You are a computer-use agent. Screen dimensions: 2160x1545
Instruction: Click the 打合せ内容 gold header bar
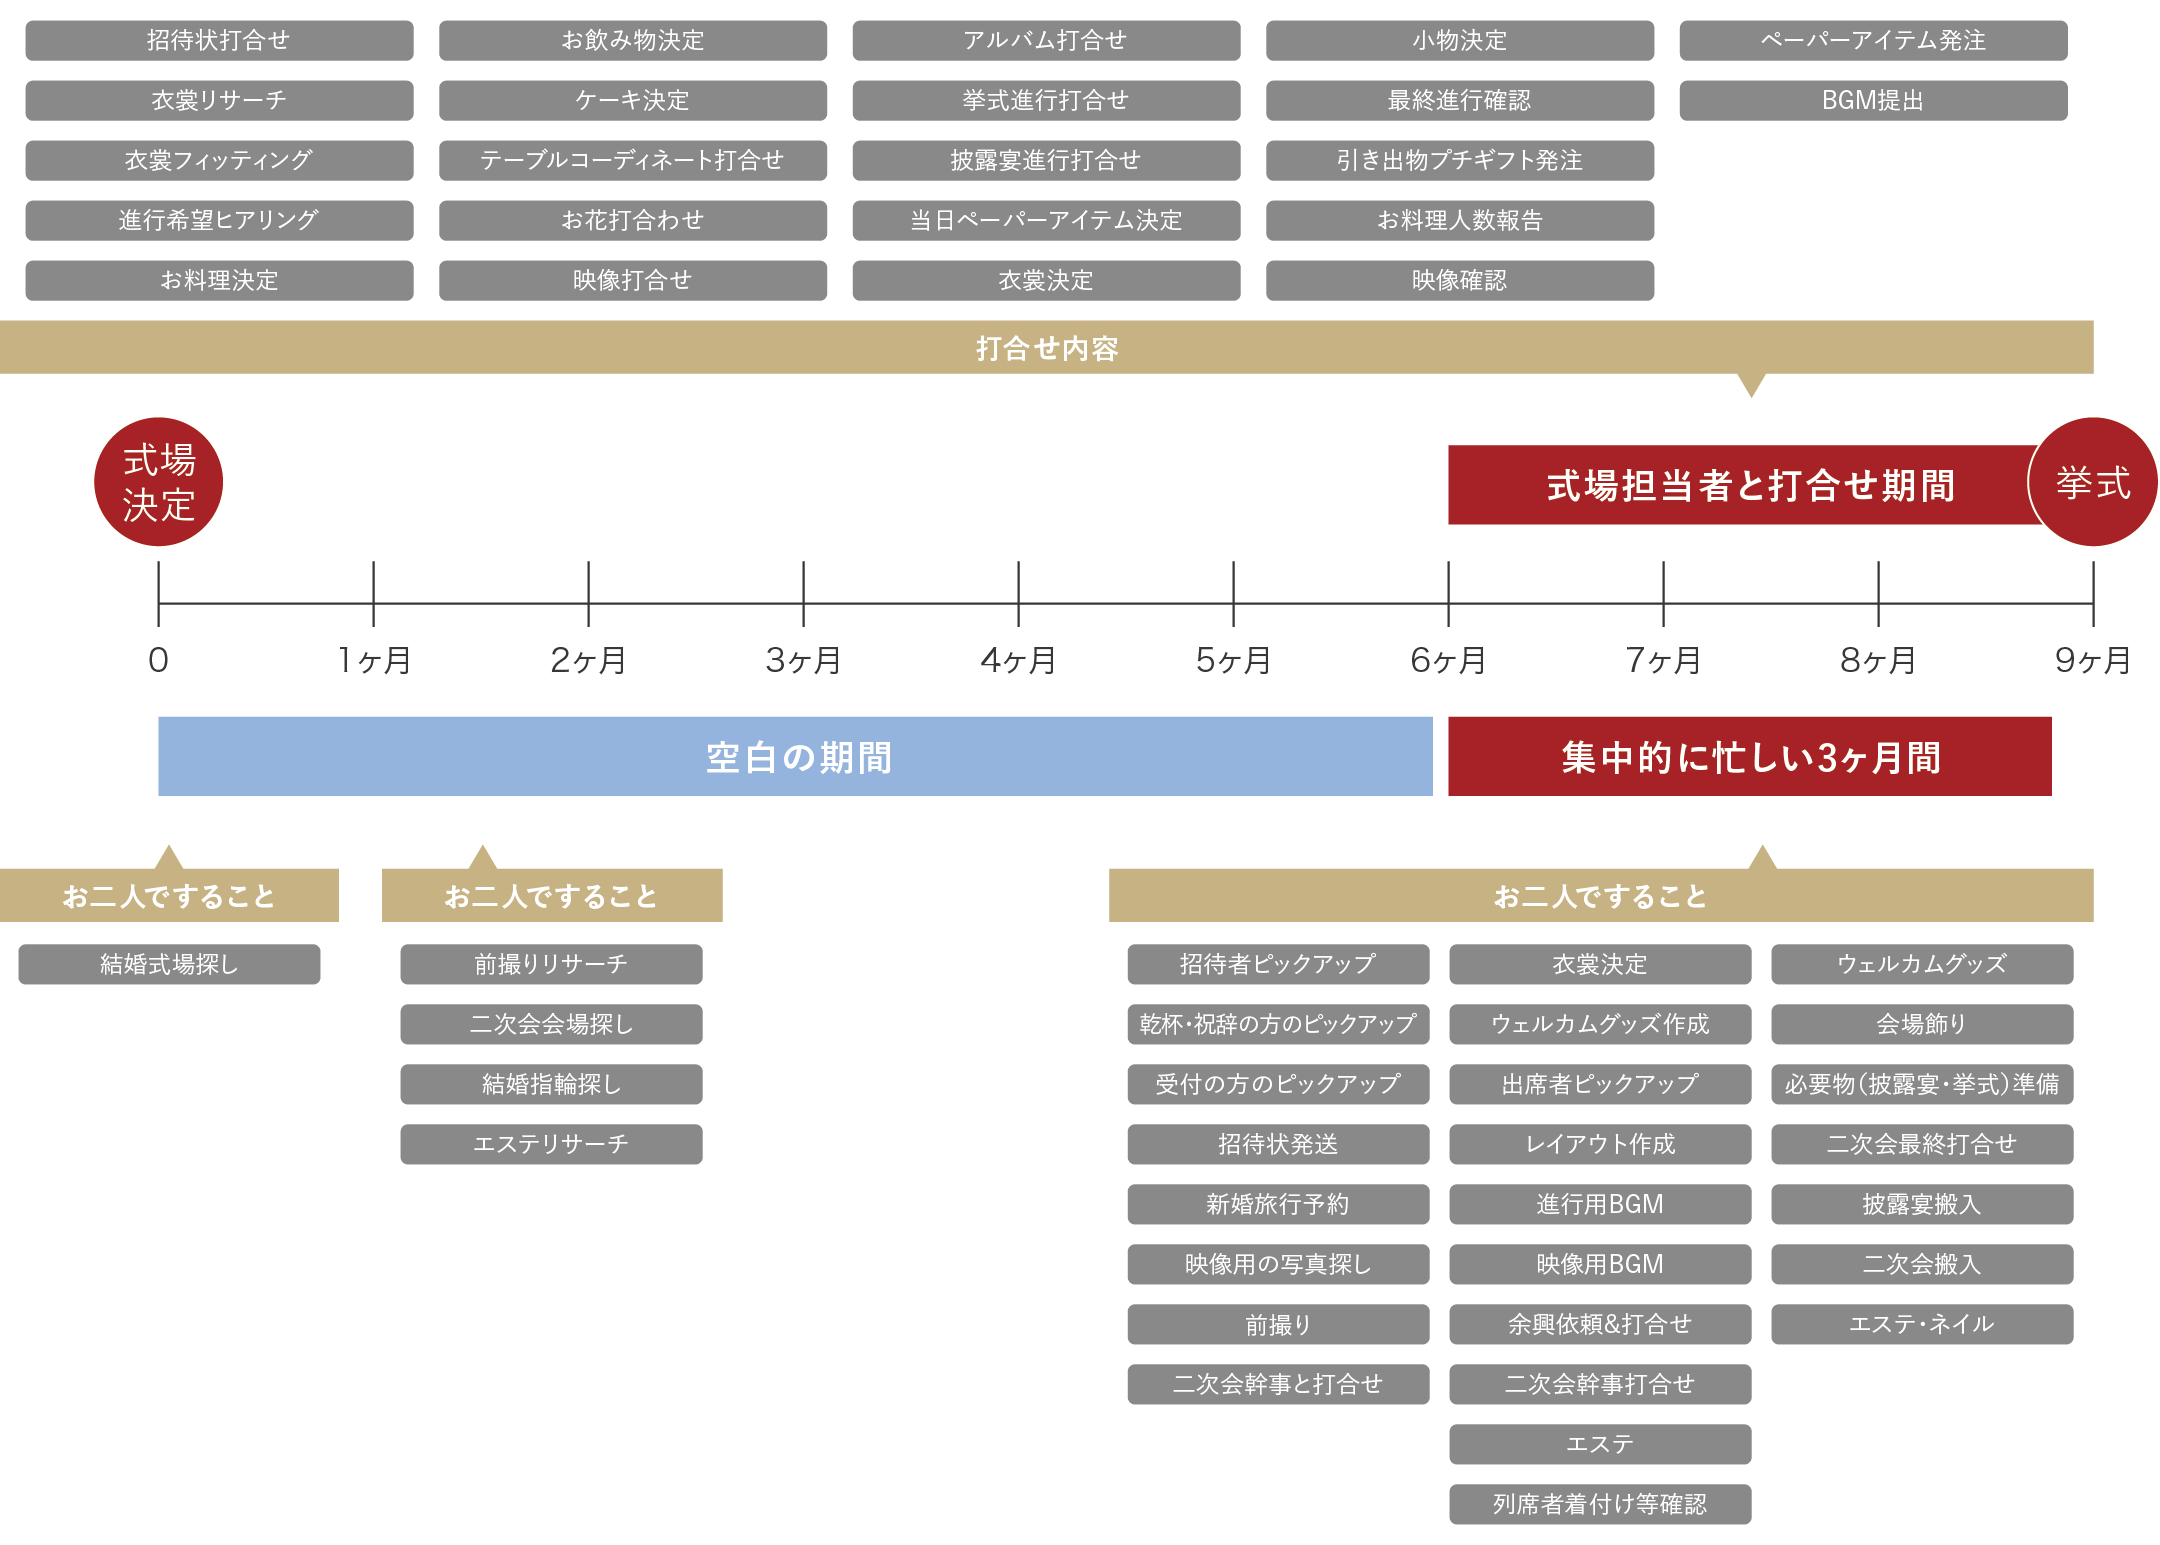(x=1046, y=347)
